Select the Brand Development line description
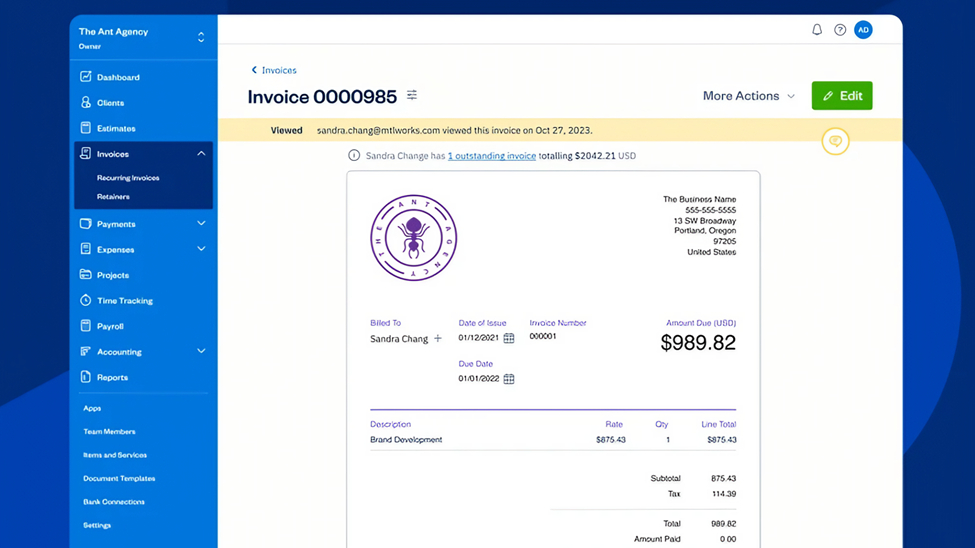Viewport: 975px width, 548px height. (x=406, y=439)
